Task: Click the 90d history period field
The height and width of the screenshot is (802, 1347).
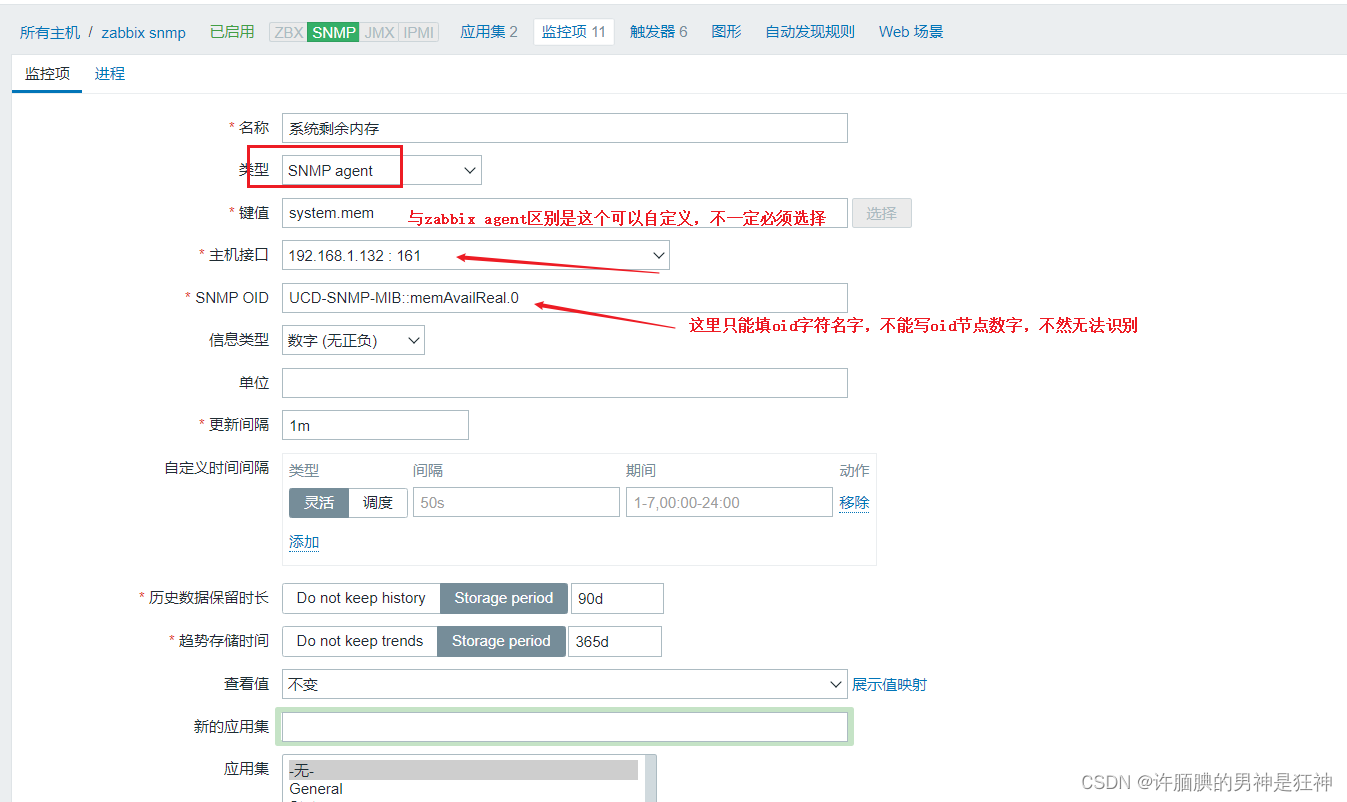Action: [617, 598]
